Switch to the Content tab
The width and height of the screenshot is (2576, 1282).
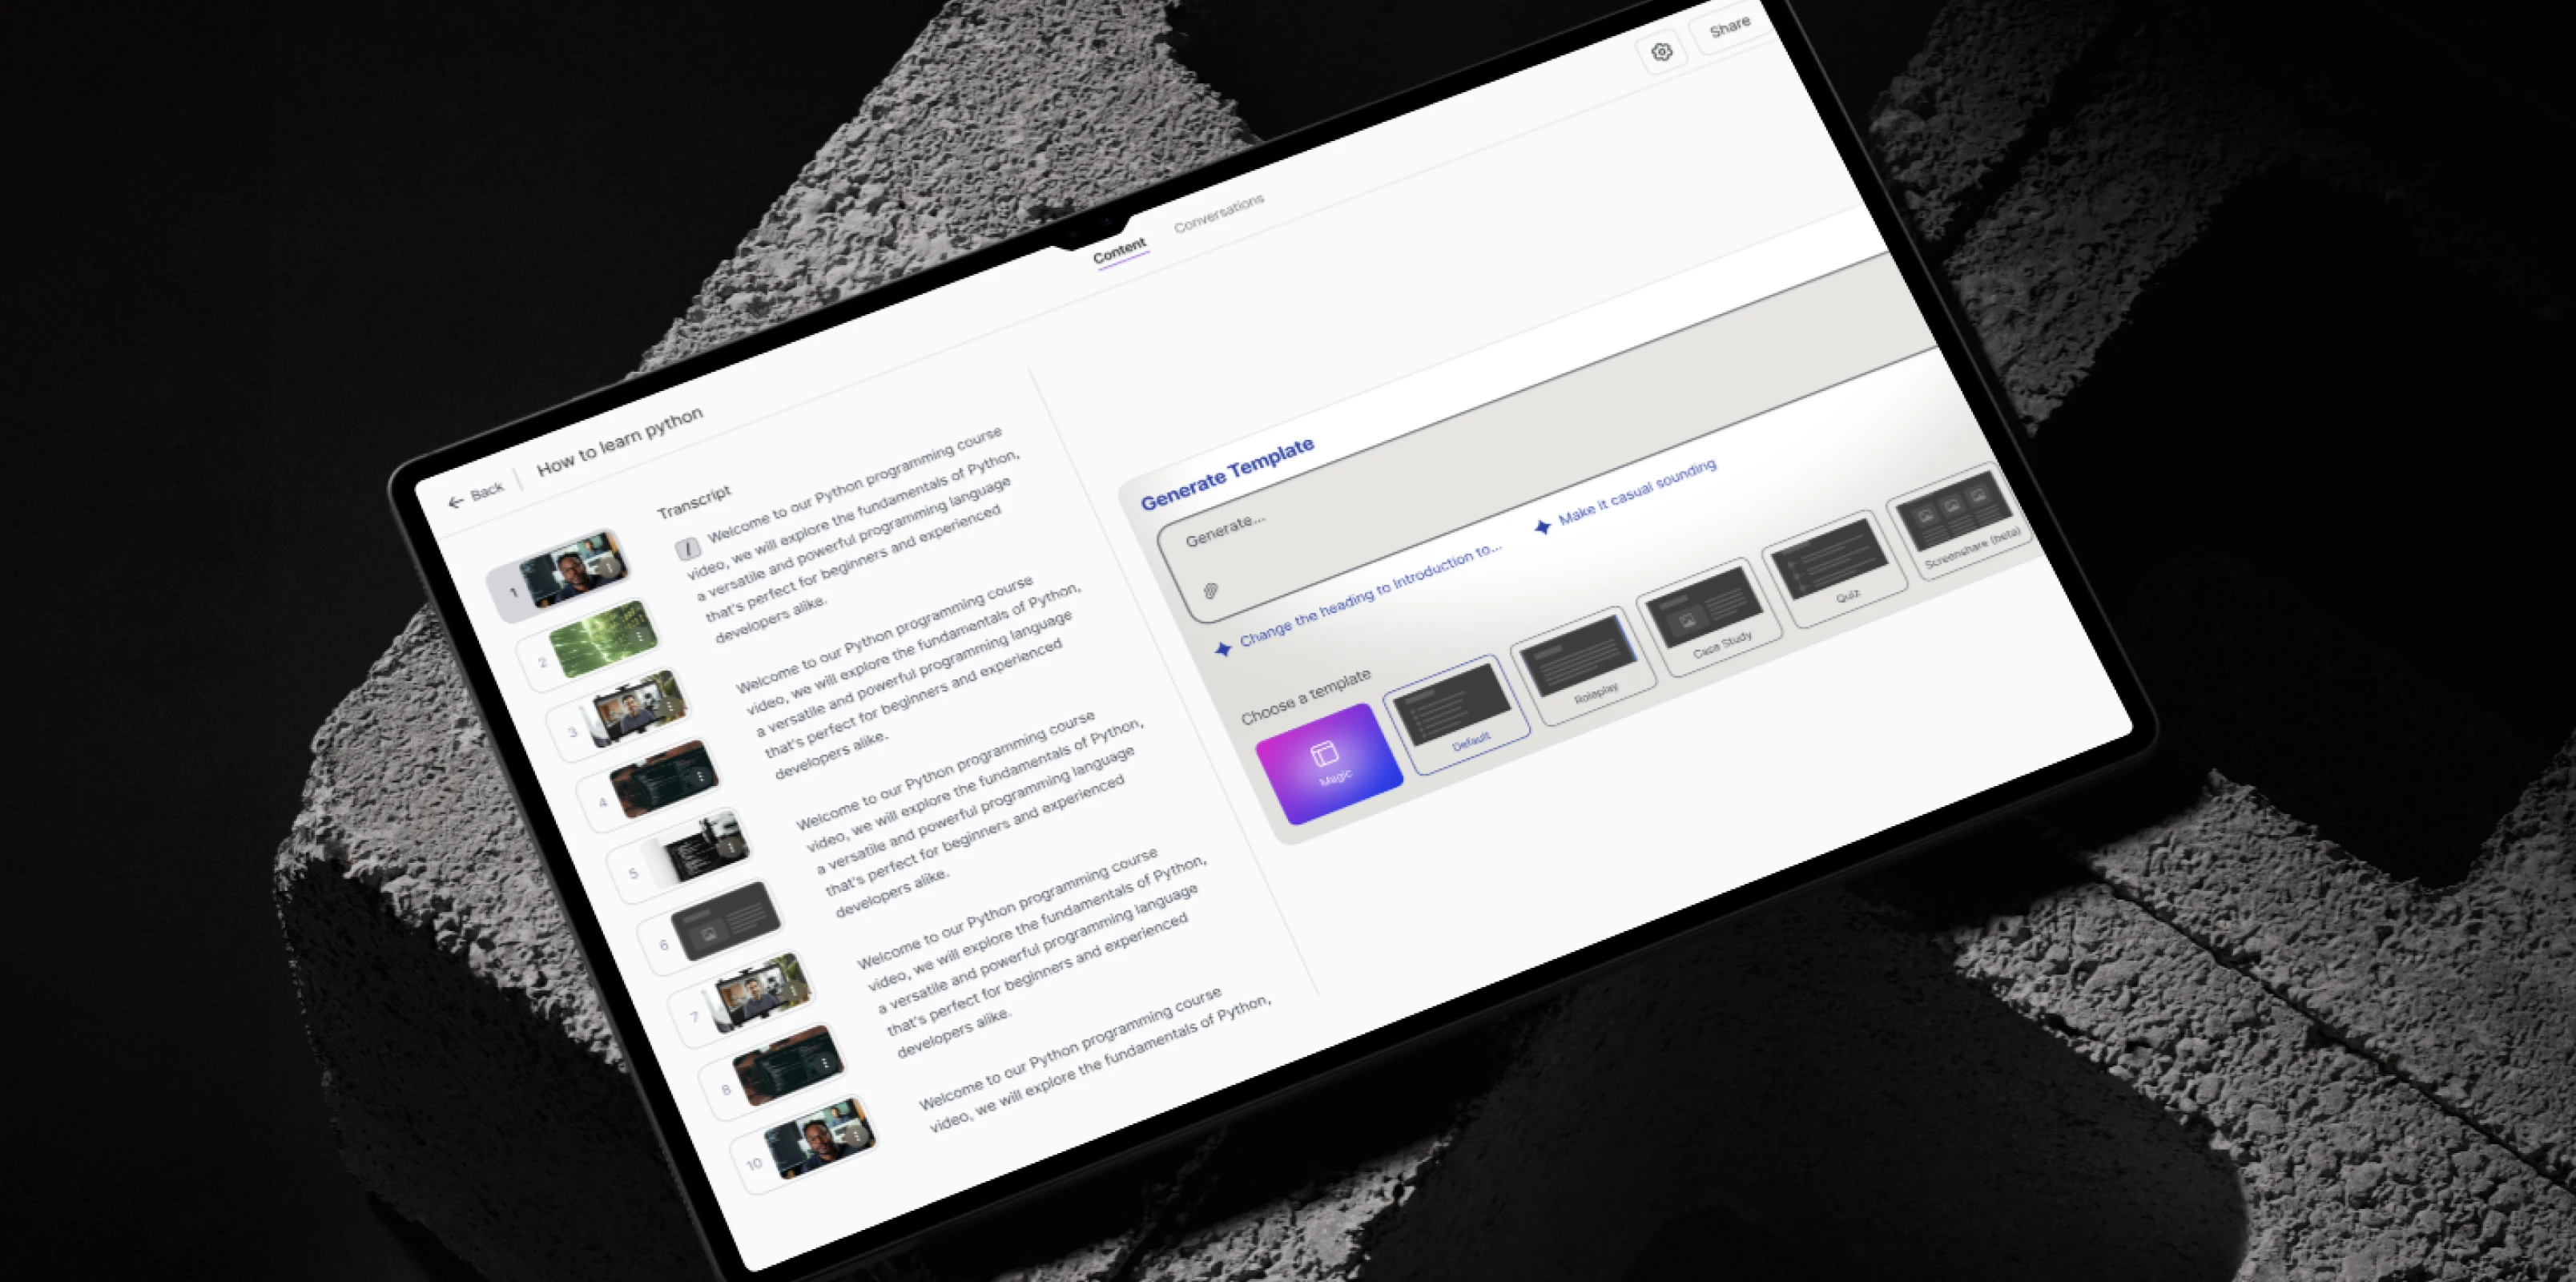(1119, 251)
